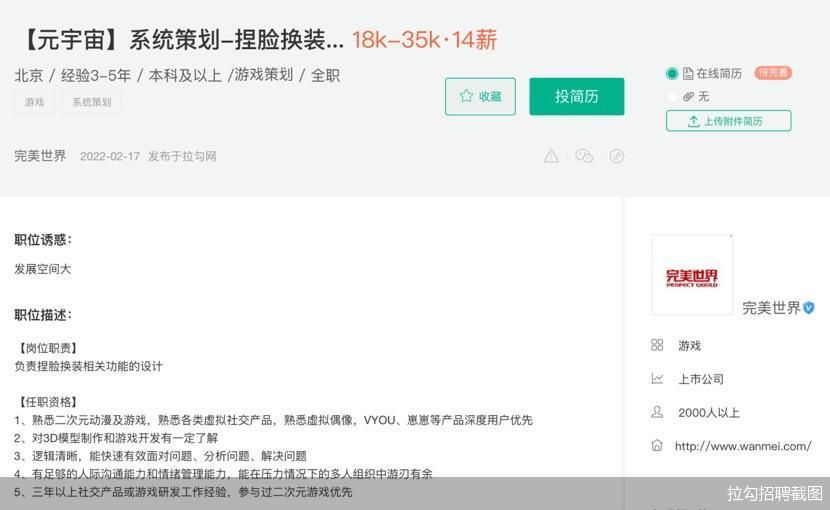Click the verified shield badge icon

809,308
